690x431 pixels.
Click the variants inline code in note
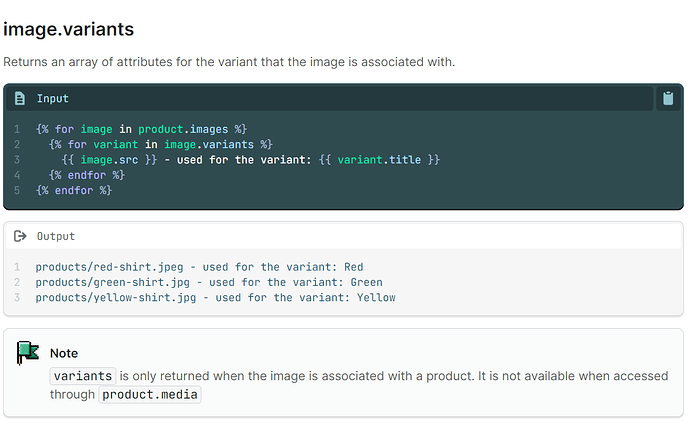(83, 376)
